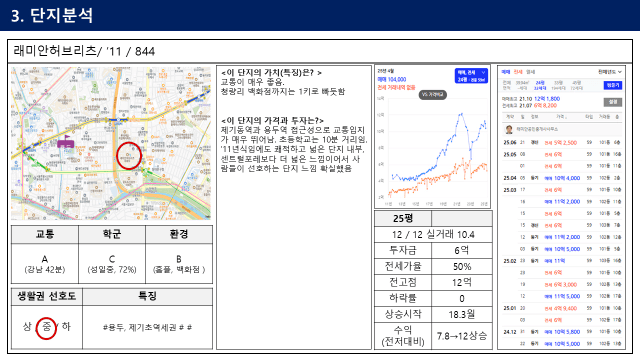640x360 pixels.
Task: Click the realtor profile photo in transaction list
Action: pyautogui.click(x=509, y=129)
